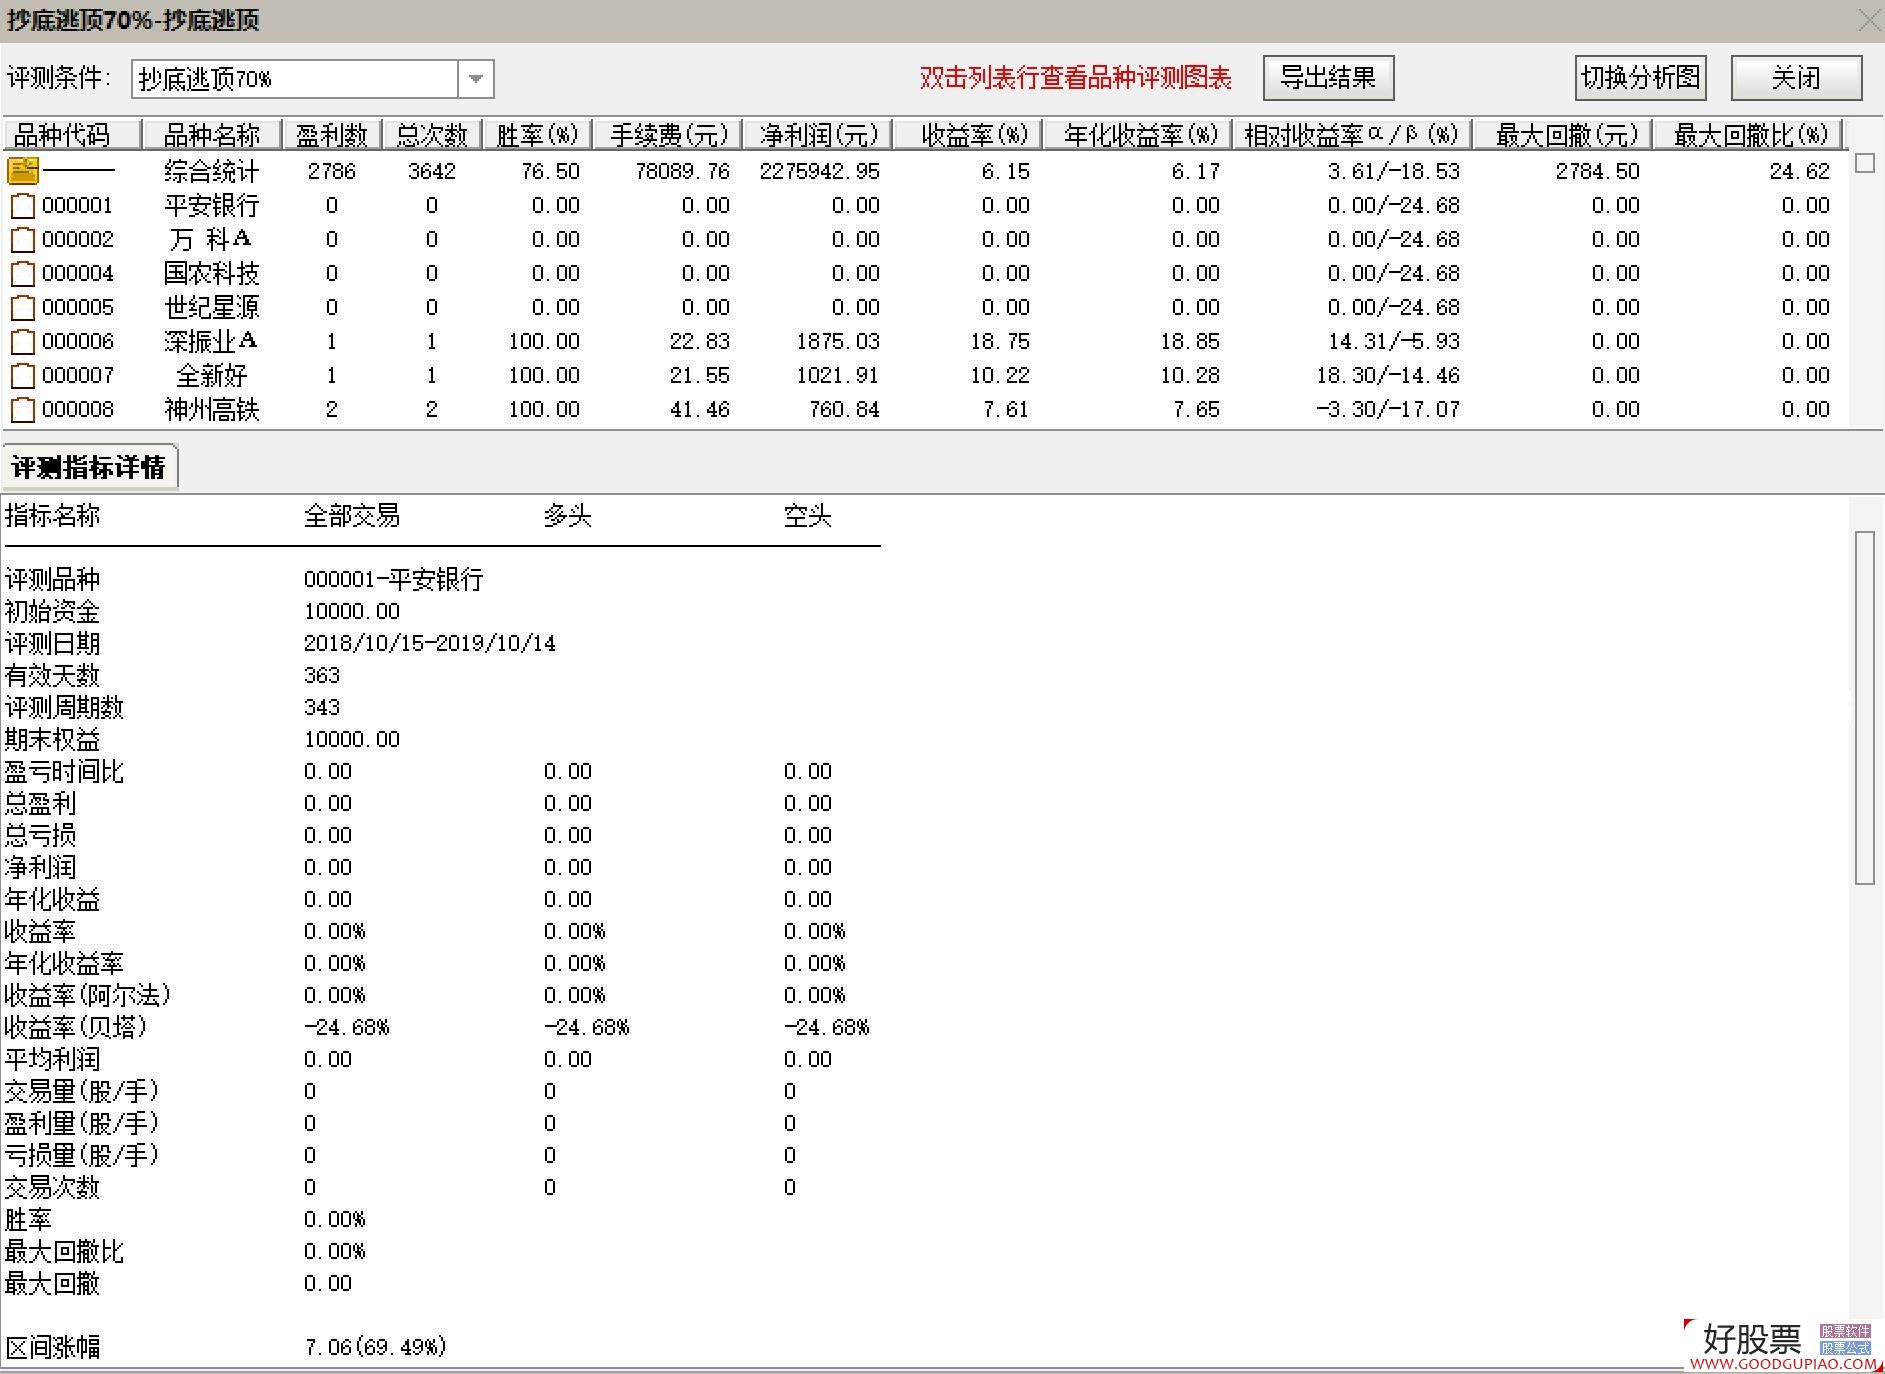
Task: Click the 有效天数 value 363
Action: click(322, 675)
